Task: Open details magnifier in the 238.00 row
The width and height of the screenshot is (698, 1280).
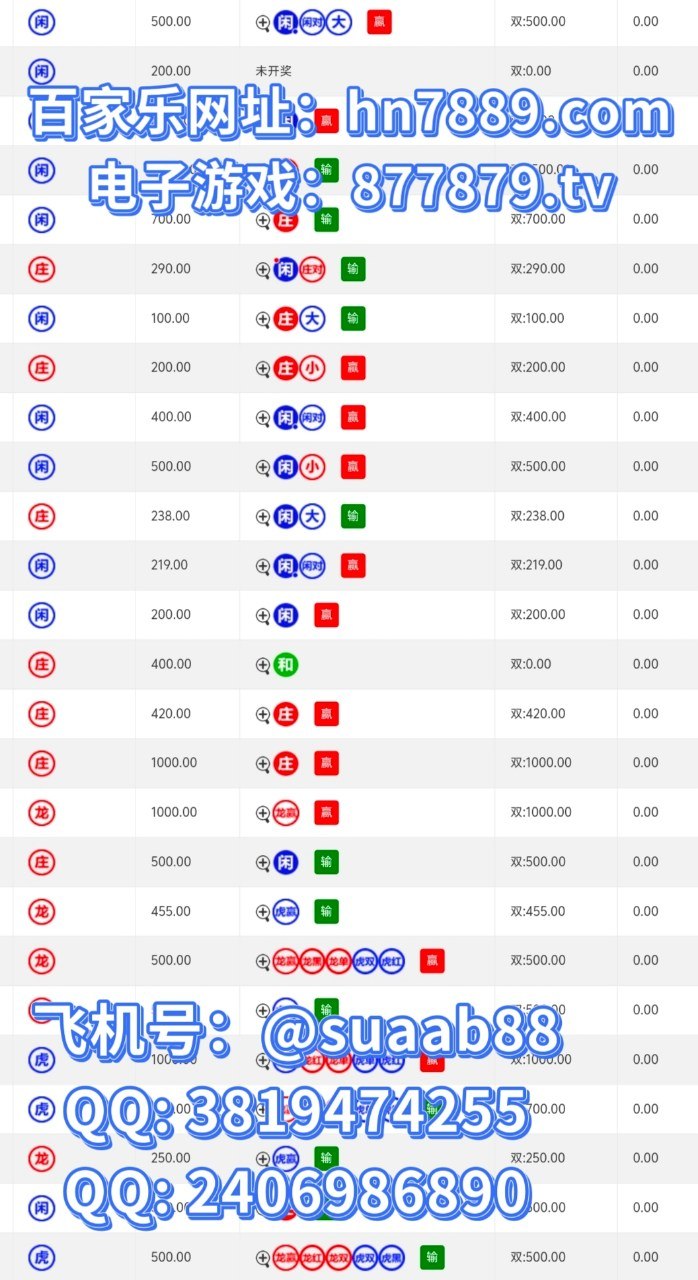Action: coord(263,517)
